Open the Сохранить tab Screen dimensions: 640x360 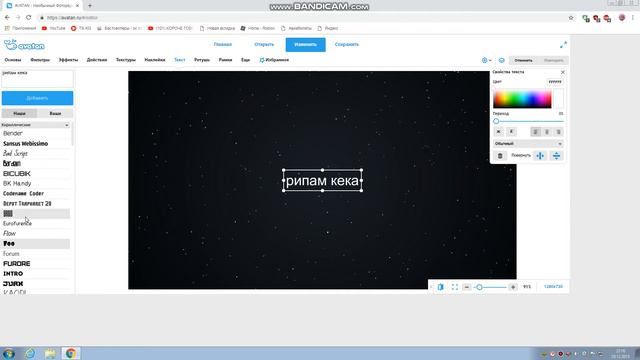pyautogui.click(x=347, y=44)
